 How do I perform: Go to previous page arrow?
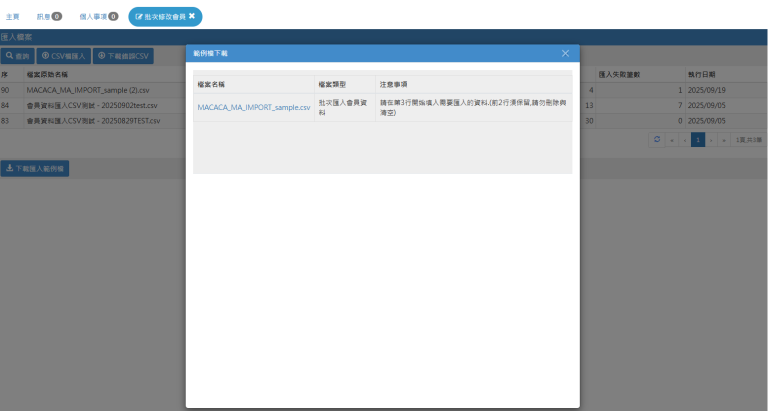685,140
